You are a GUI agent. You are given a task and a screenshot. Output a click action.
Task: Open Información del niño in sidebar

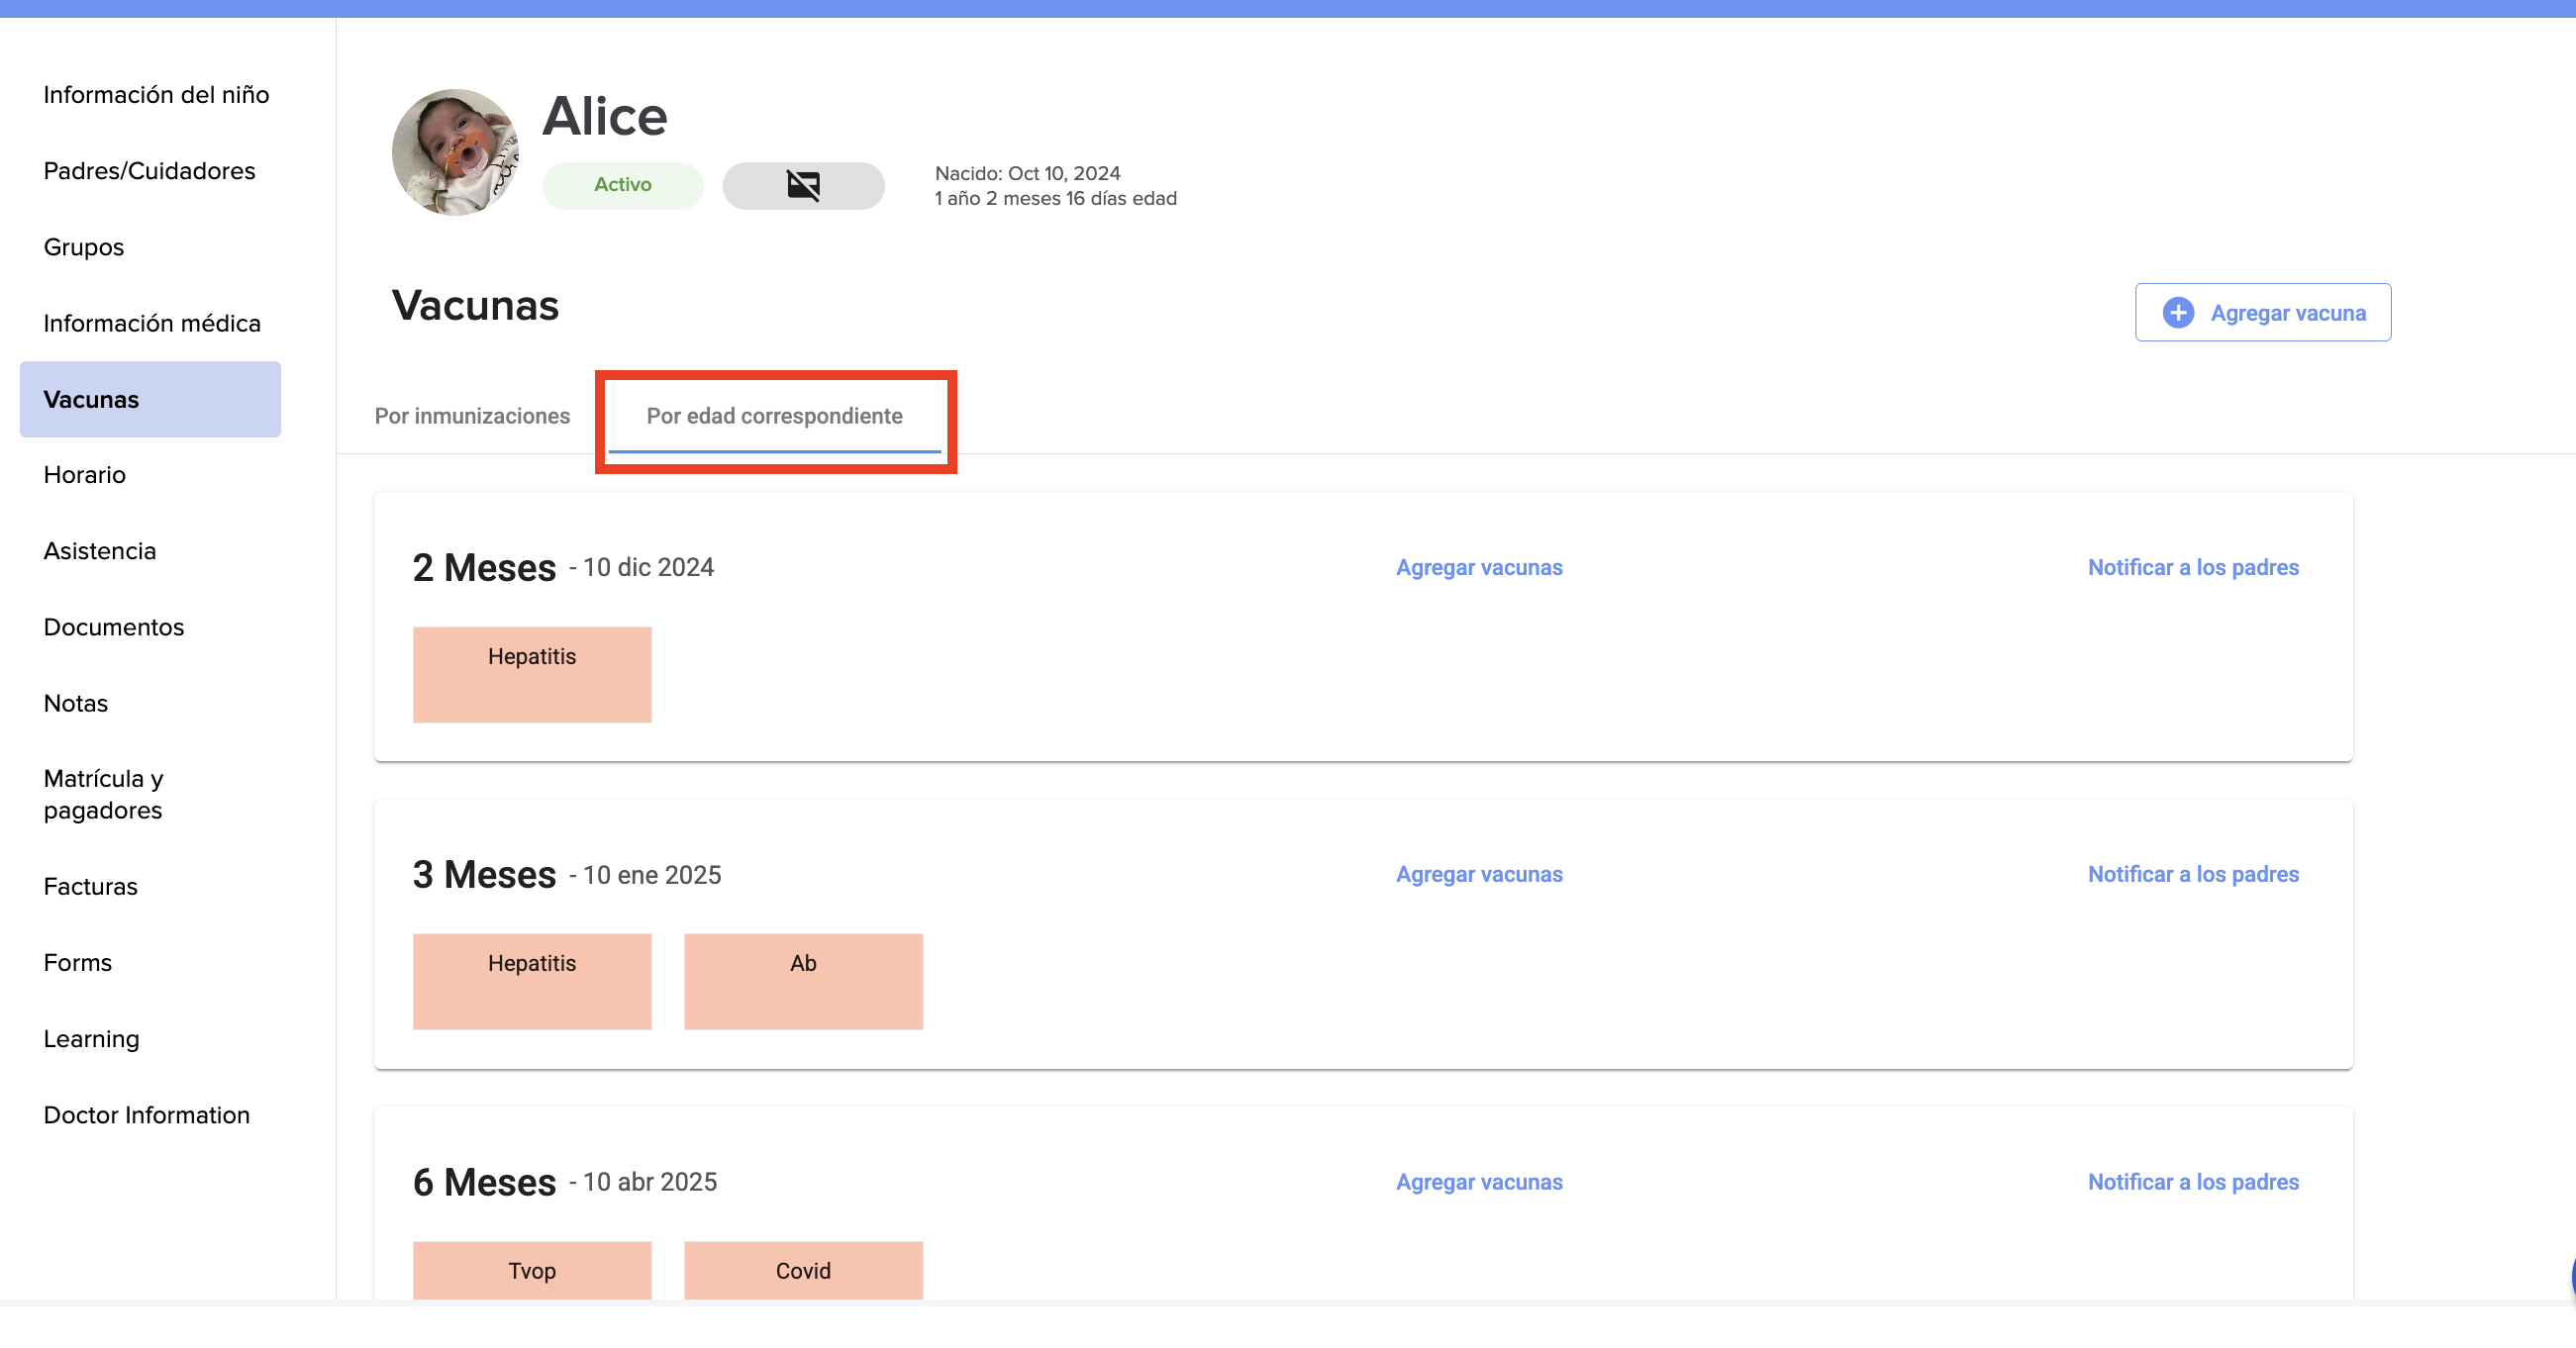tap(156, 95)
